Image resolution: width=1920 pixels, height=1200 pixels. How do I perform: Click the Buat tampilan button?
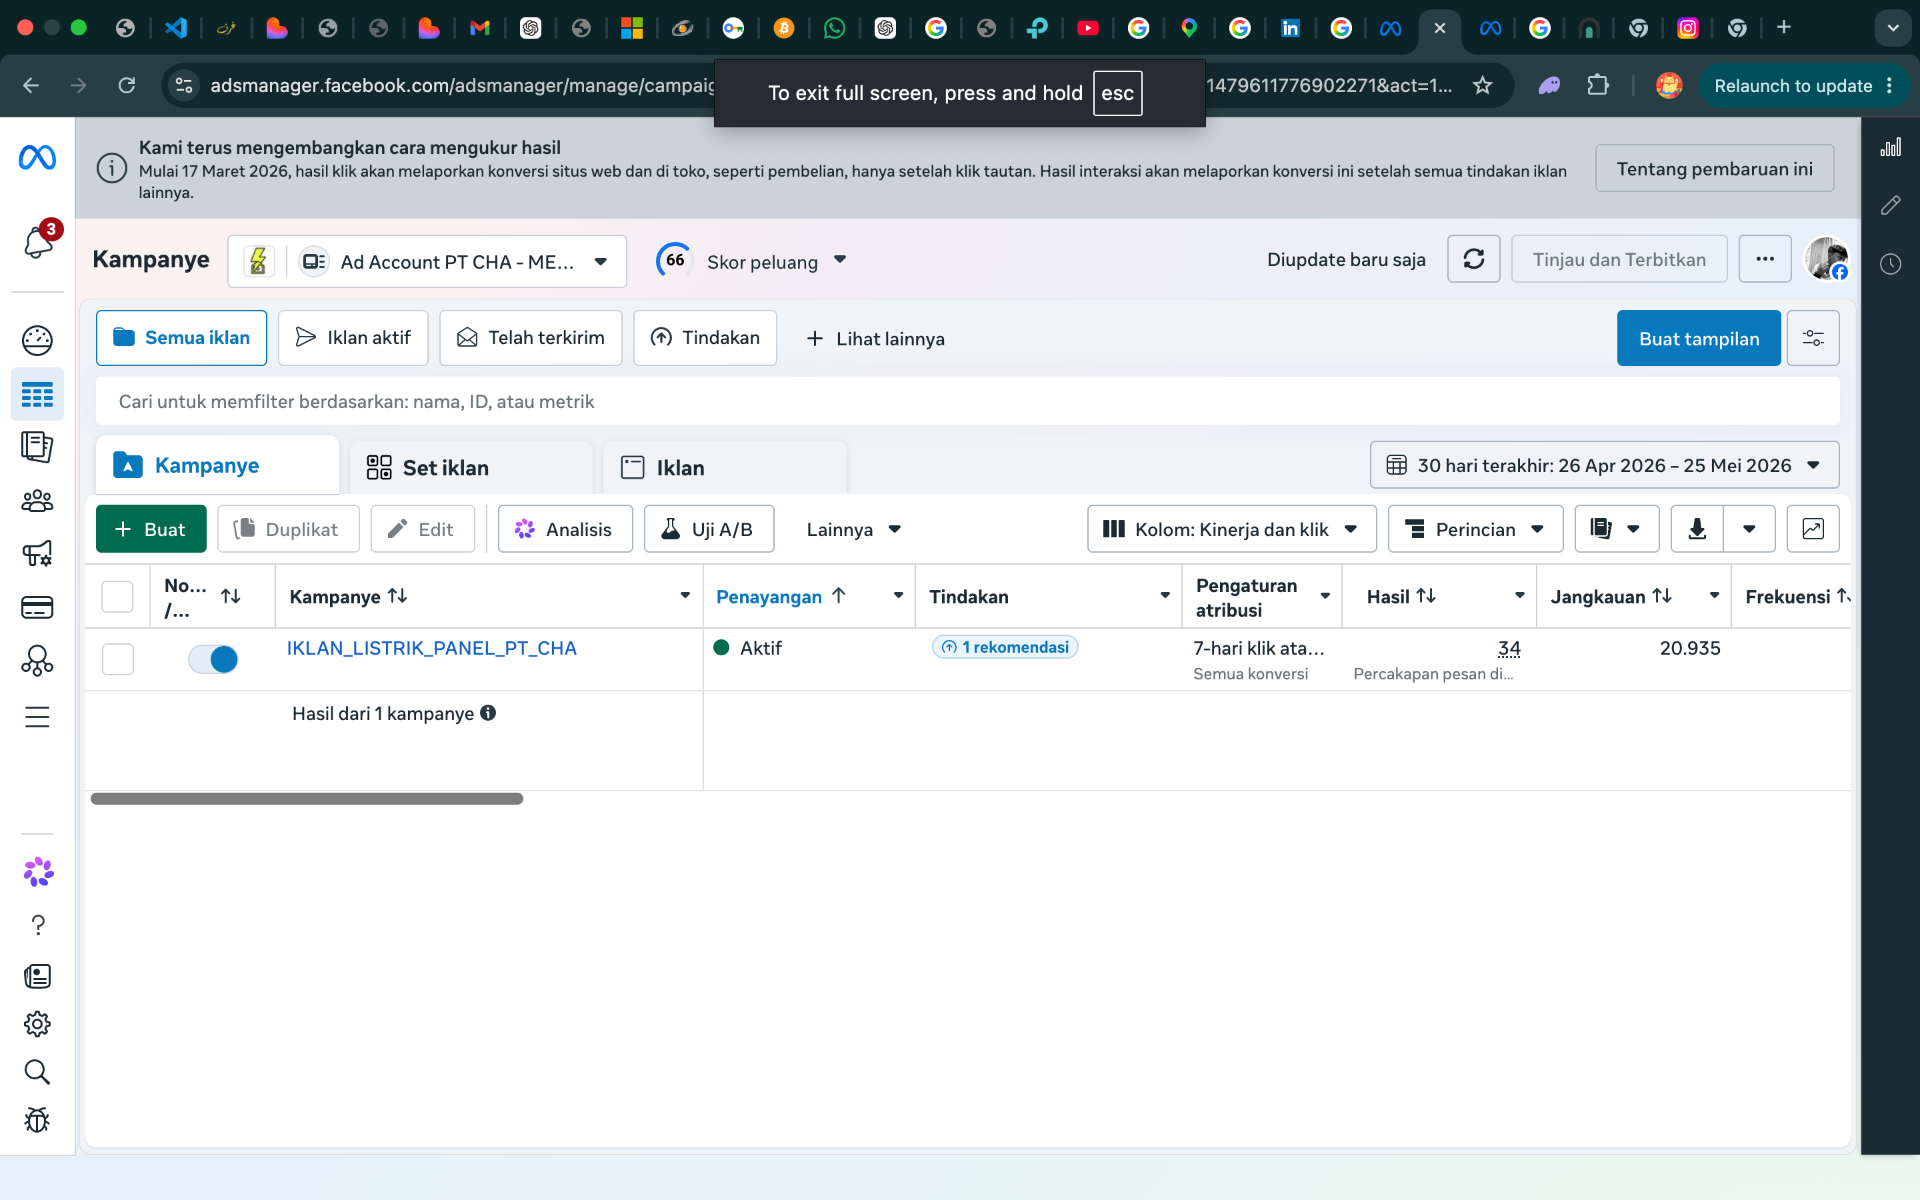pyautogui.click(x=1698, y=338)
